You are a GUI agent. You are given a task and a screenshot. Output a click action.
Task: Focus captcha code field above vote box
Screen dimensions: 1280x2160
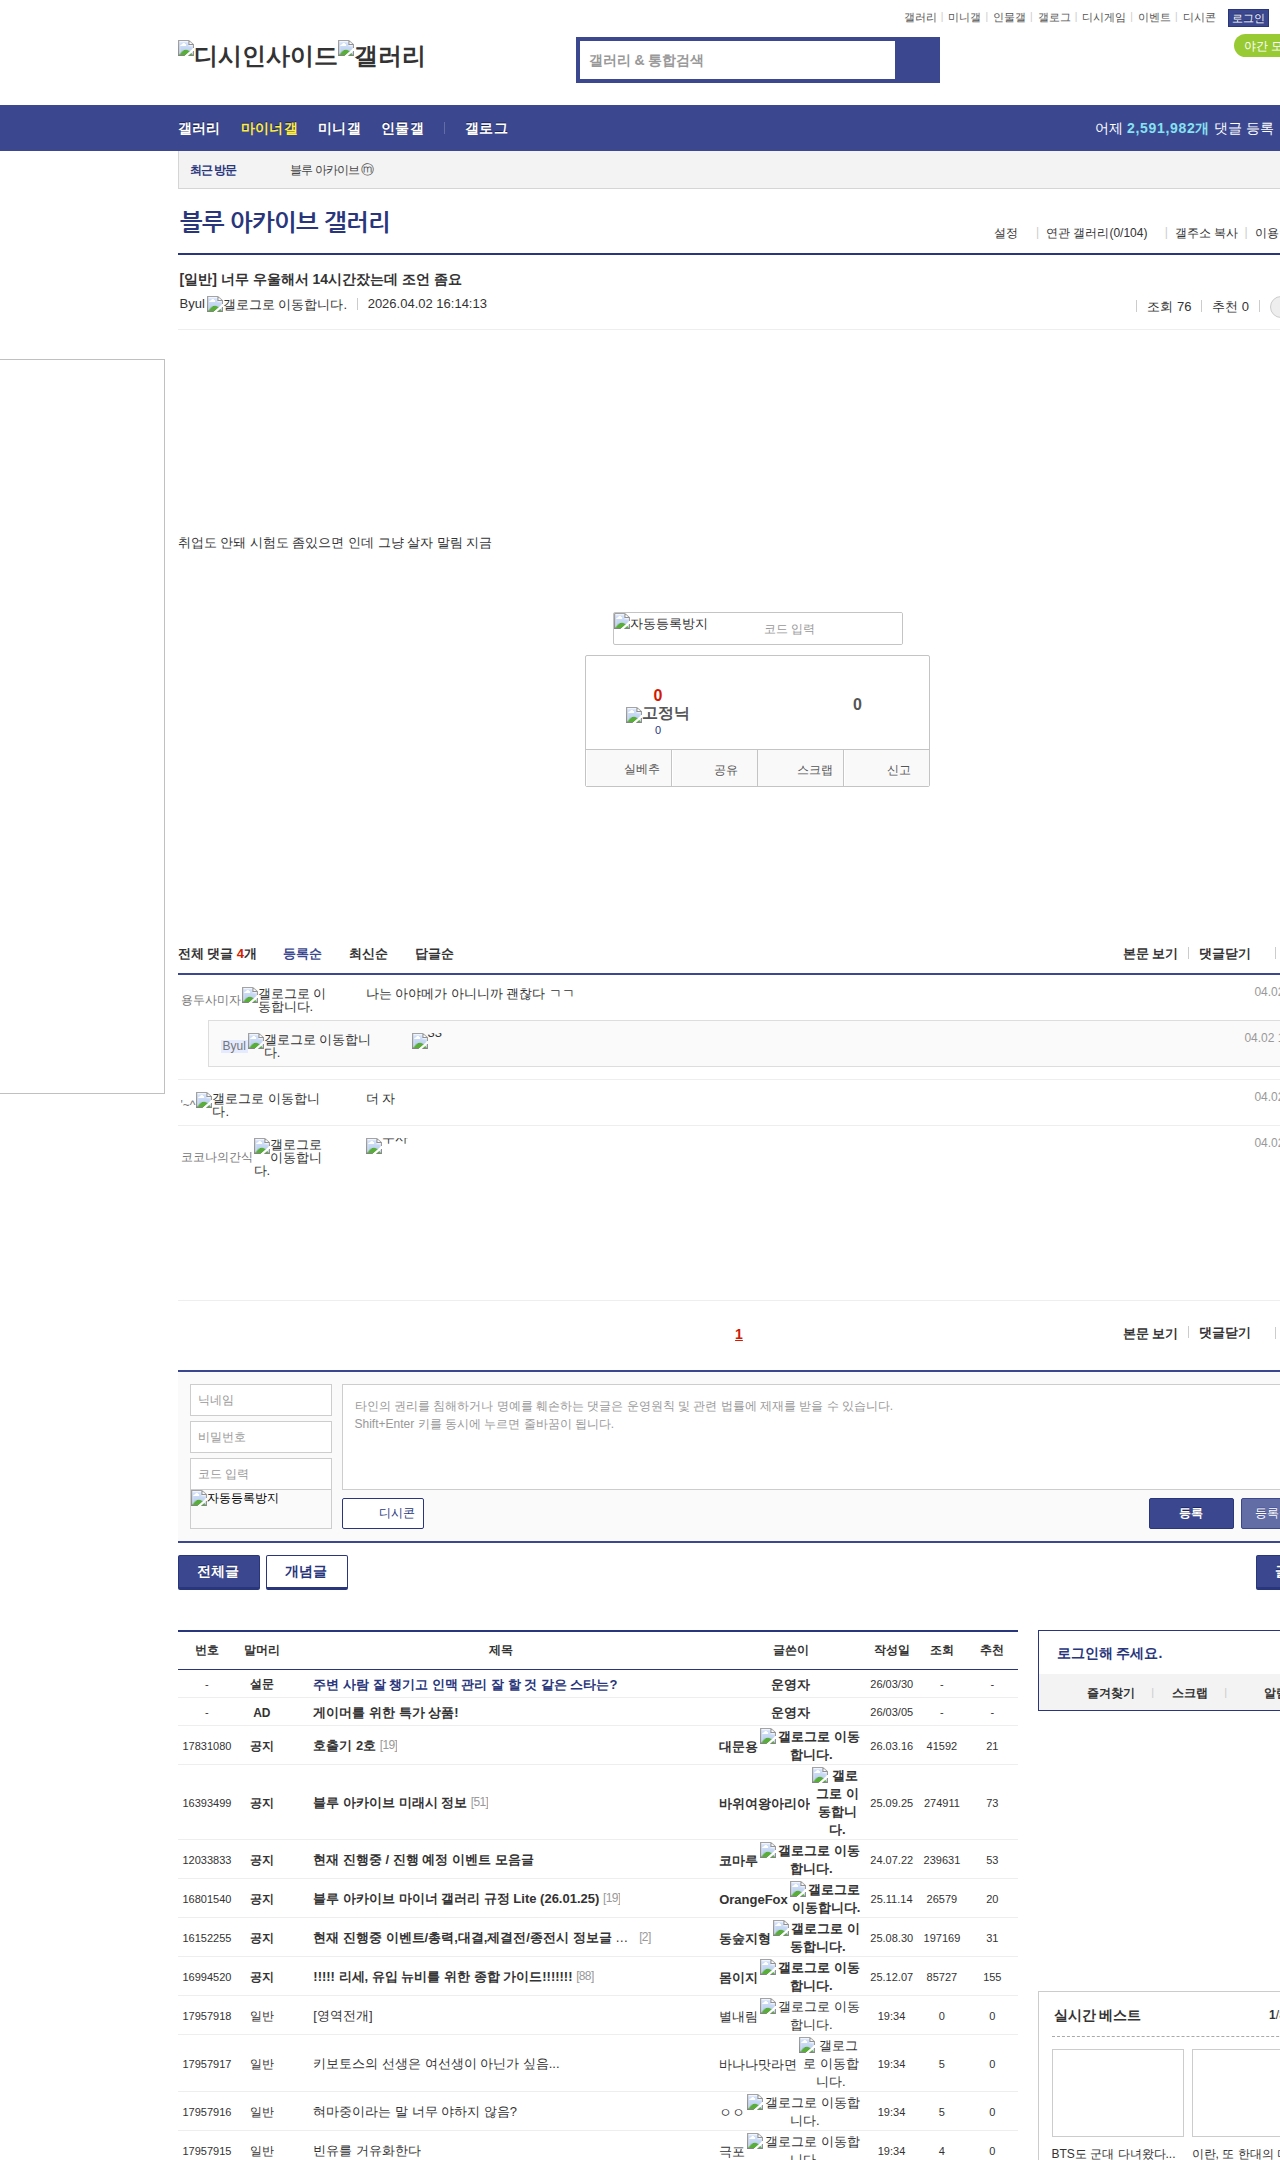830,629
